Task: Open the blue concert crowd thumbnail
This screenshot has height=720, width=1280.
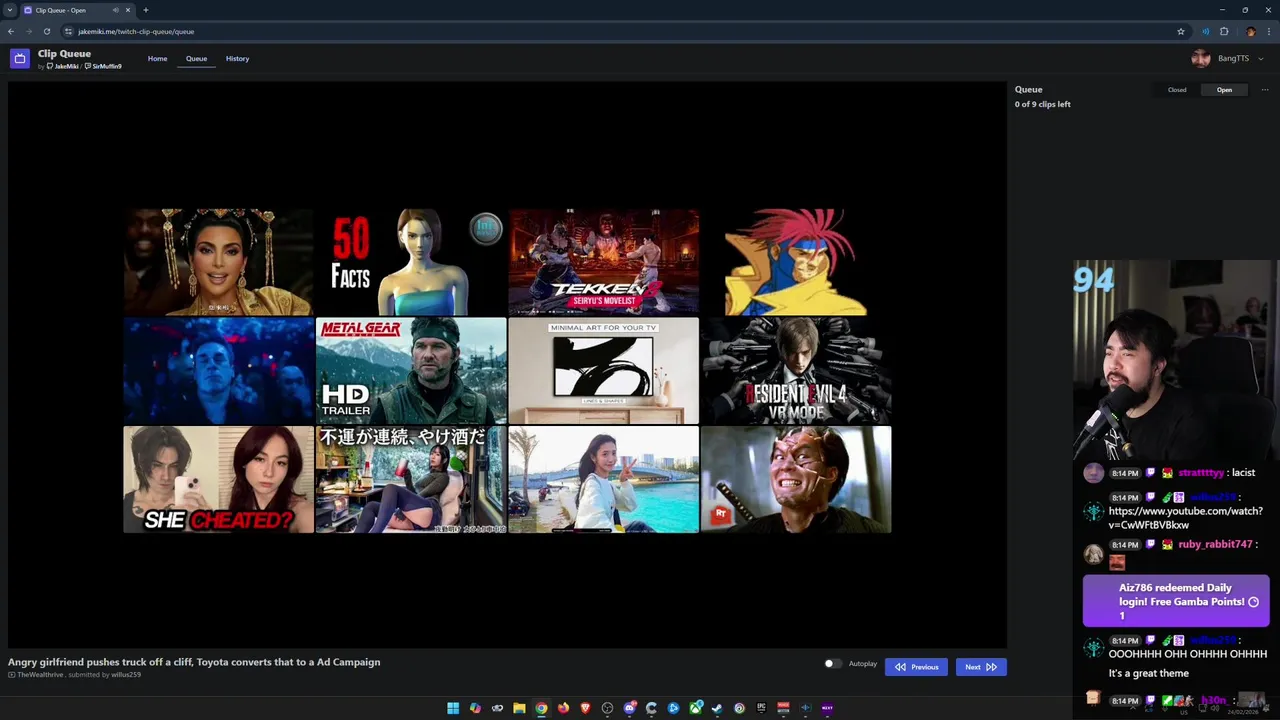Action: pos(218,371)
